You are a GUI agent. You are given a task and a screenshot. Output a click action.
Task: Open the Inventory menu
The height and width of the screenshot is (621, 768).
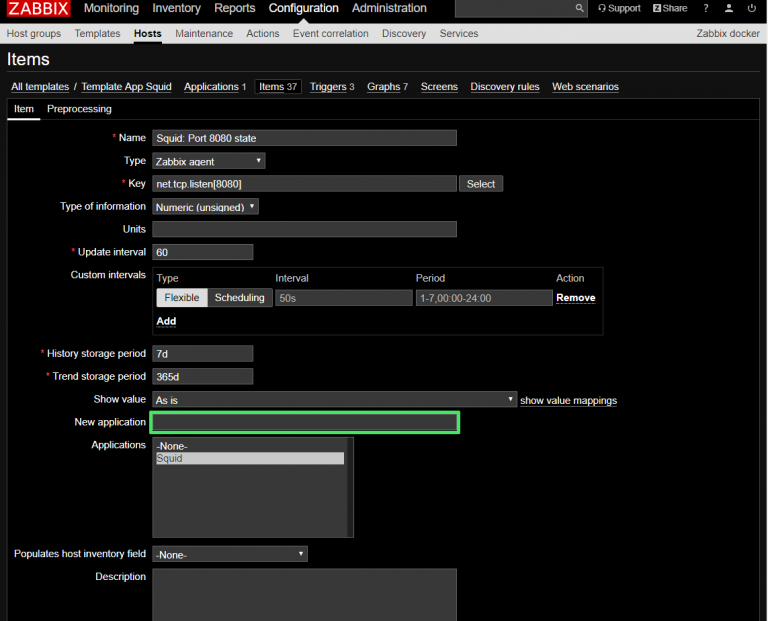pyautogui.click(x=176, y=8)
